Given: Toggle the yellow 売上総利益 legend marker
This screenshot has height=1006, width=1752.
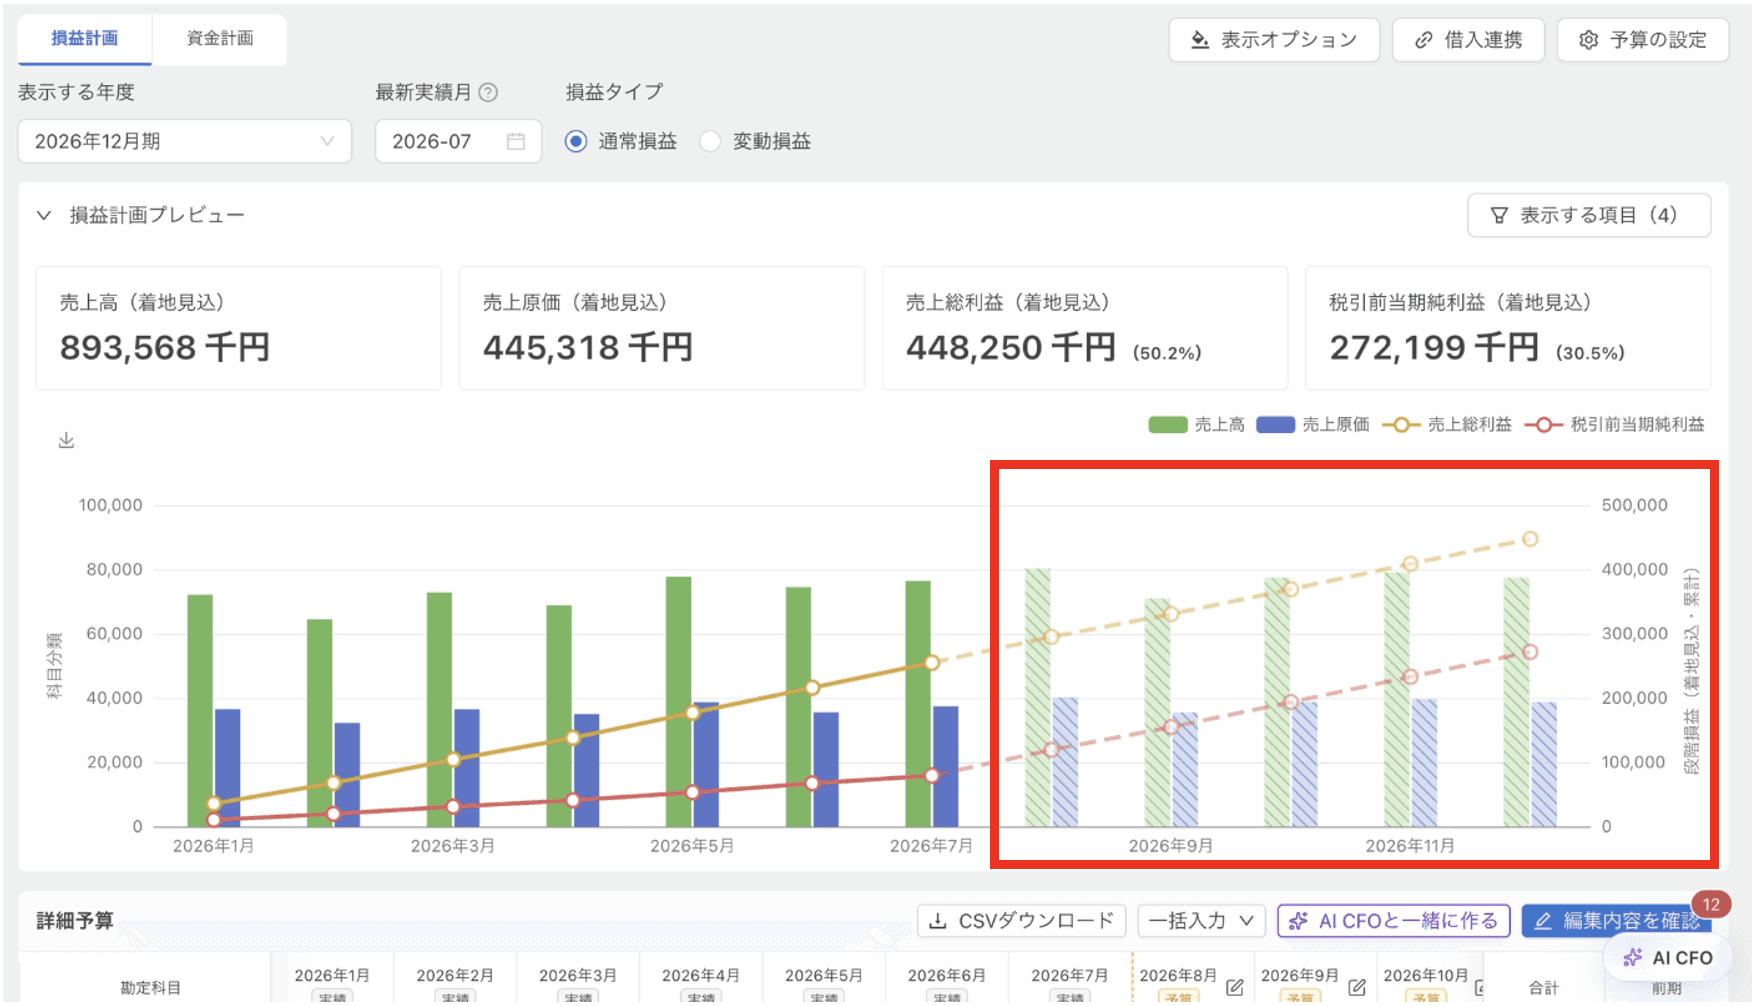Looking at the screenshot, I should [x=1401, y=425].
